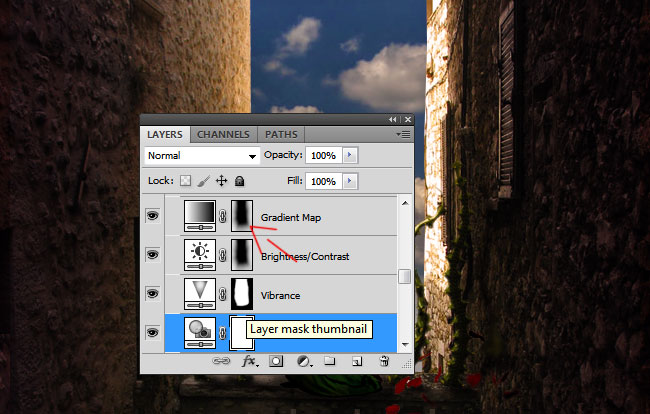Open the Layers panel options menu
Viewport: 650px width, 414px height.
(403, 134)
